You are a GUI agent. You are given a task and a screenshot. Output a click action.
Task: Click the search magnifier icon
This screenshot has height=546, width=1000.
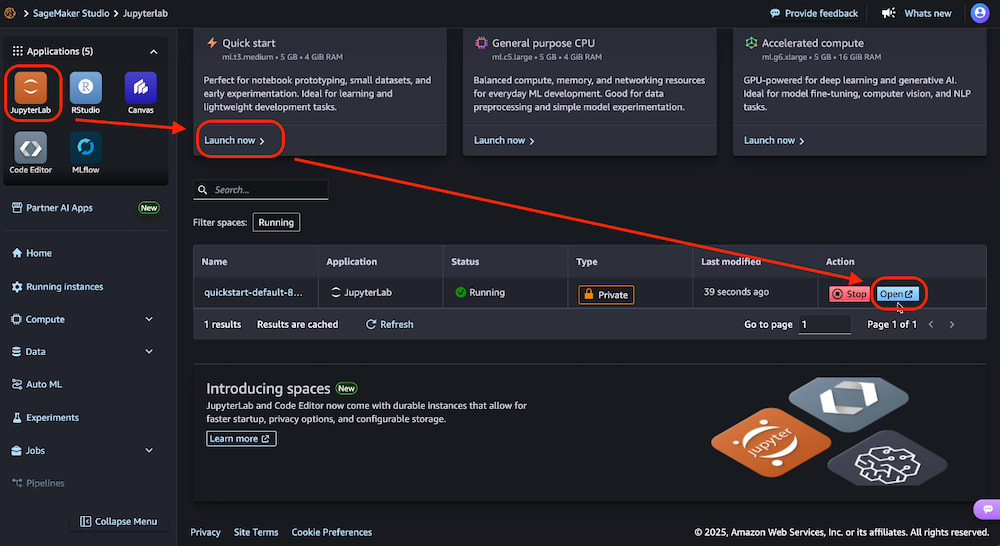point(203,189)
